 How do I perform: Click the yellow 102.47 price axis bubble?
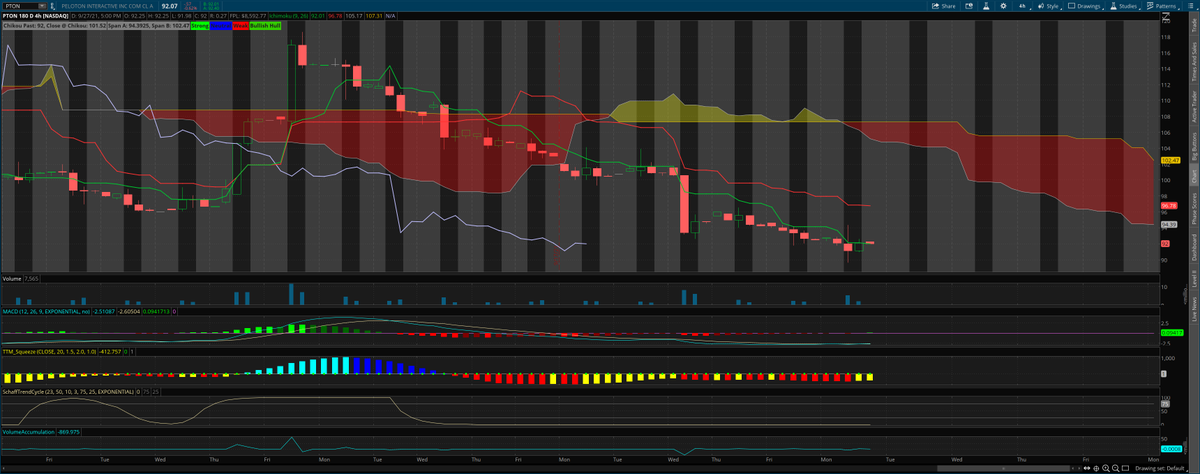1171,160
